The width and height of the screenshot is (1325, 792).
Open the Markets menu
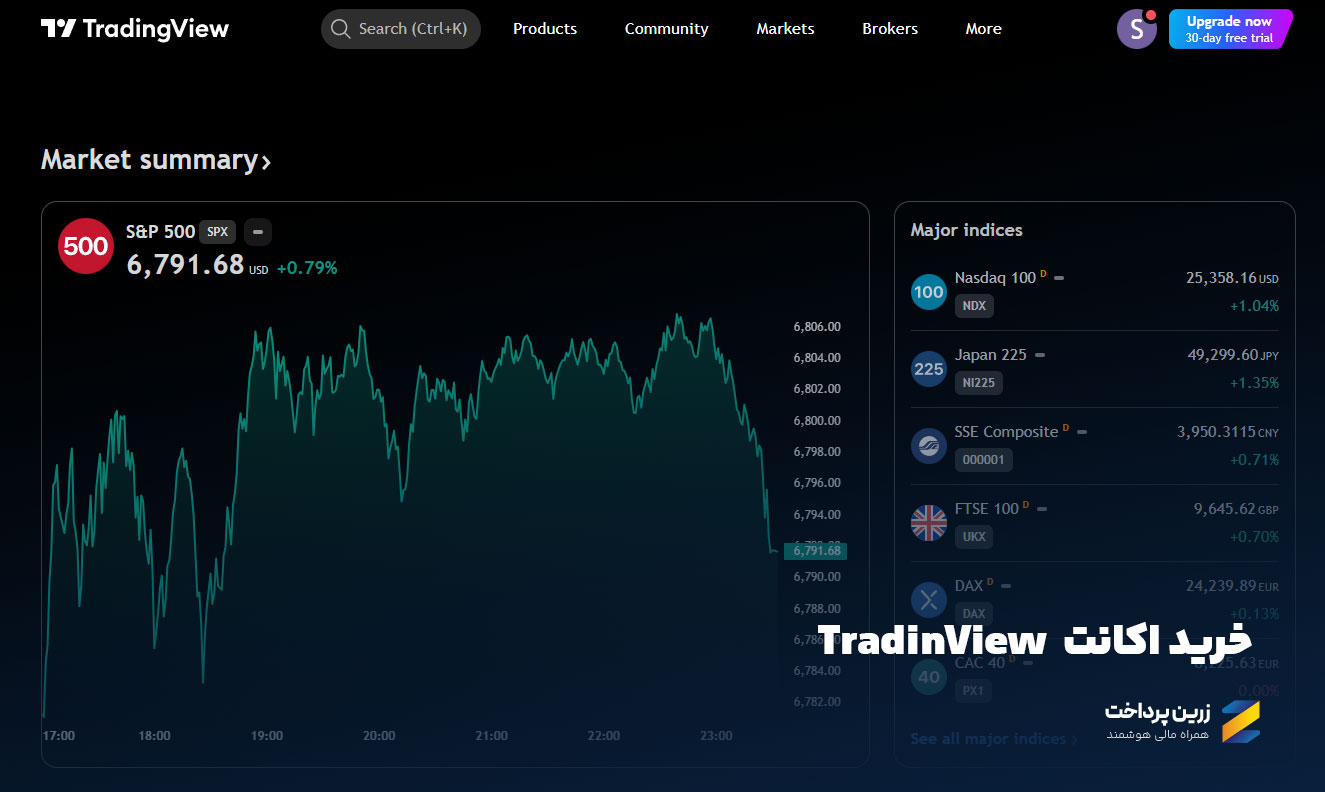point(785,29)
